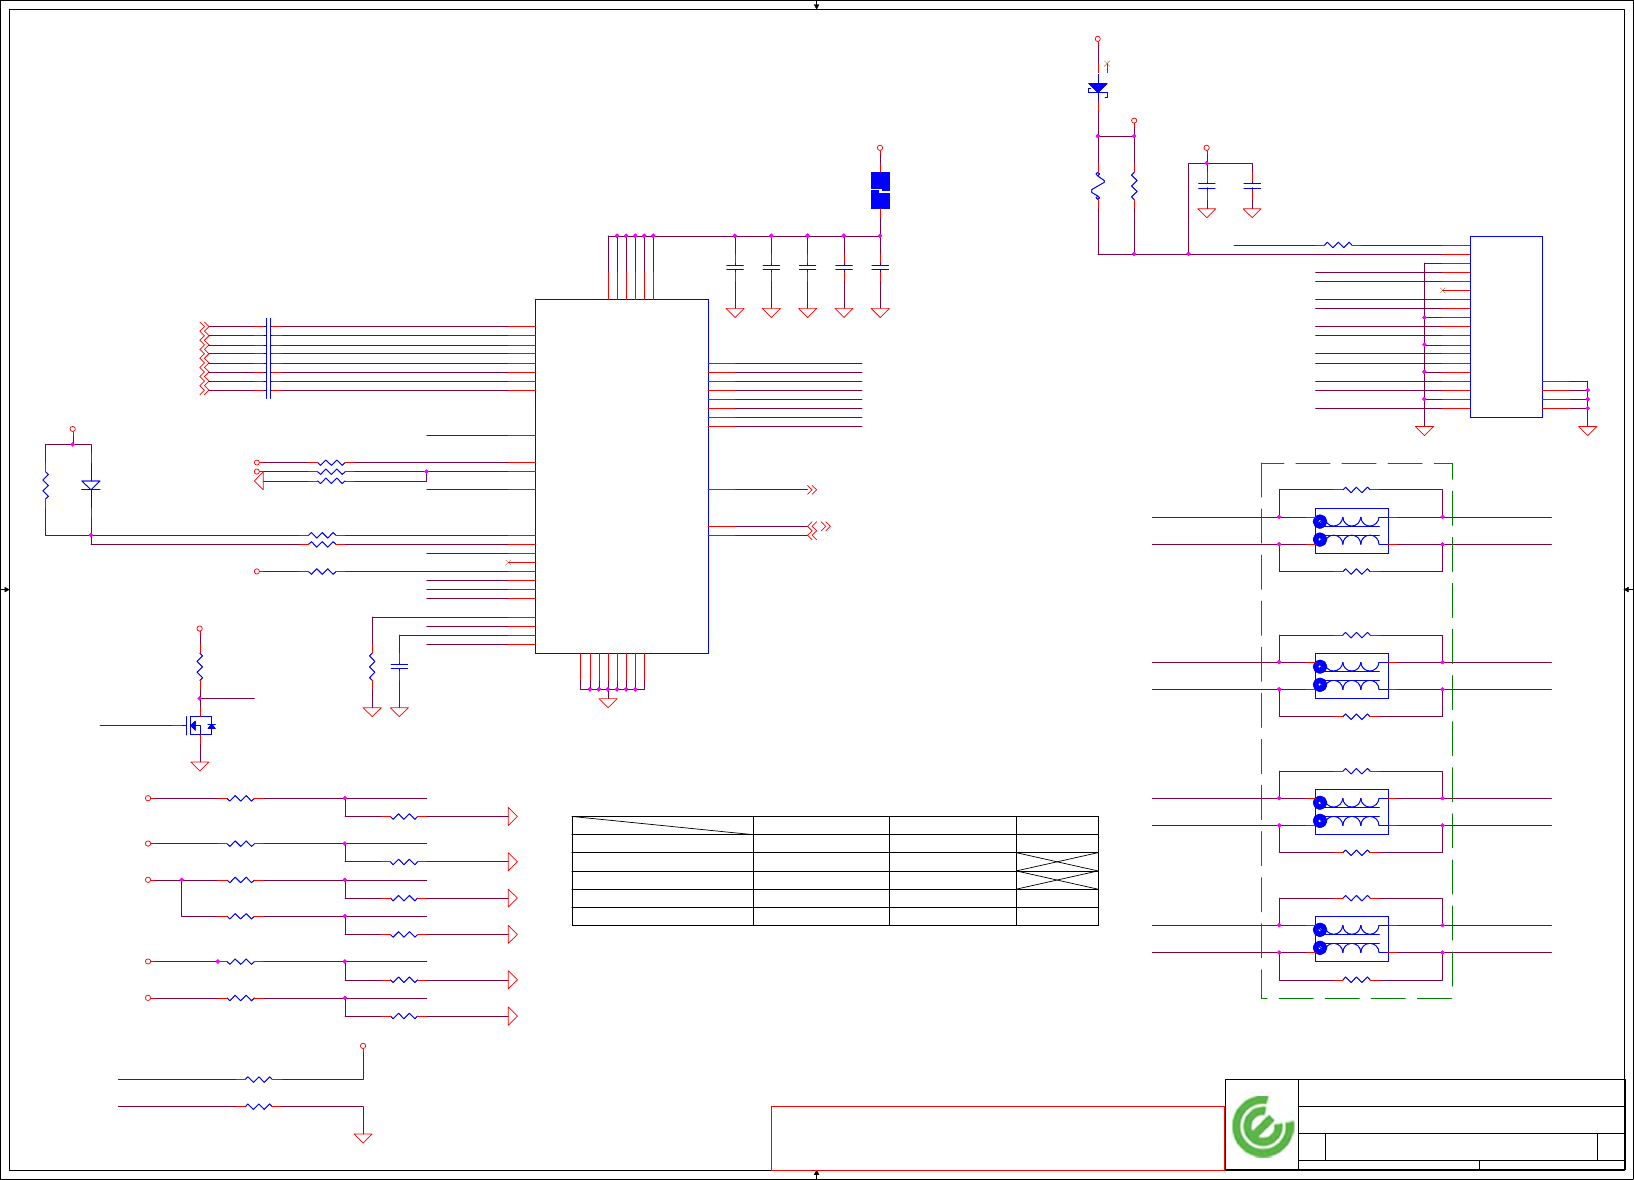Click the ground symbol right of the connector block
The height and width of the screenshot is (1180, 1634).
[1587, 431]
